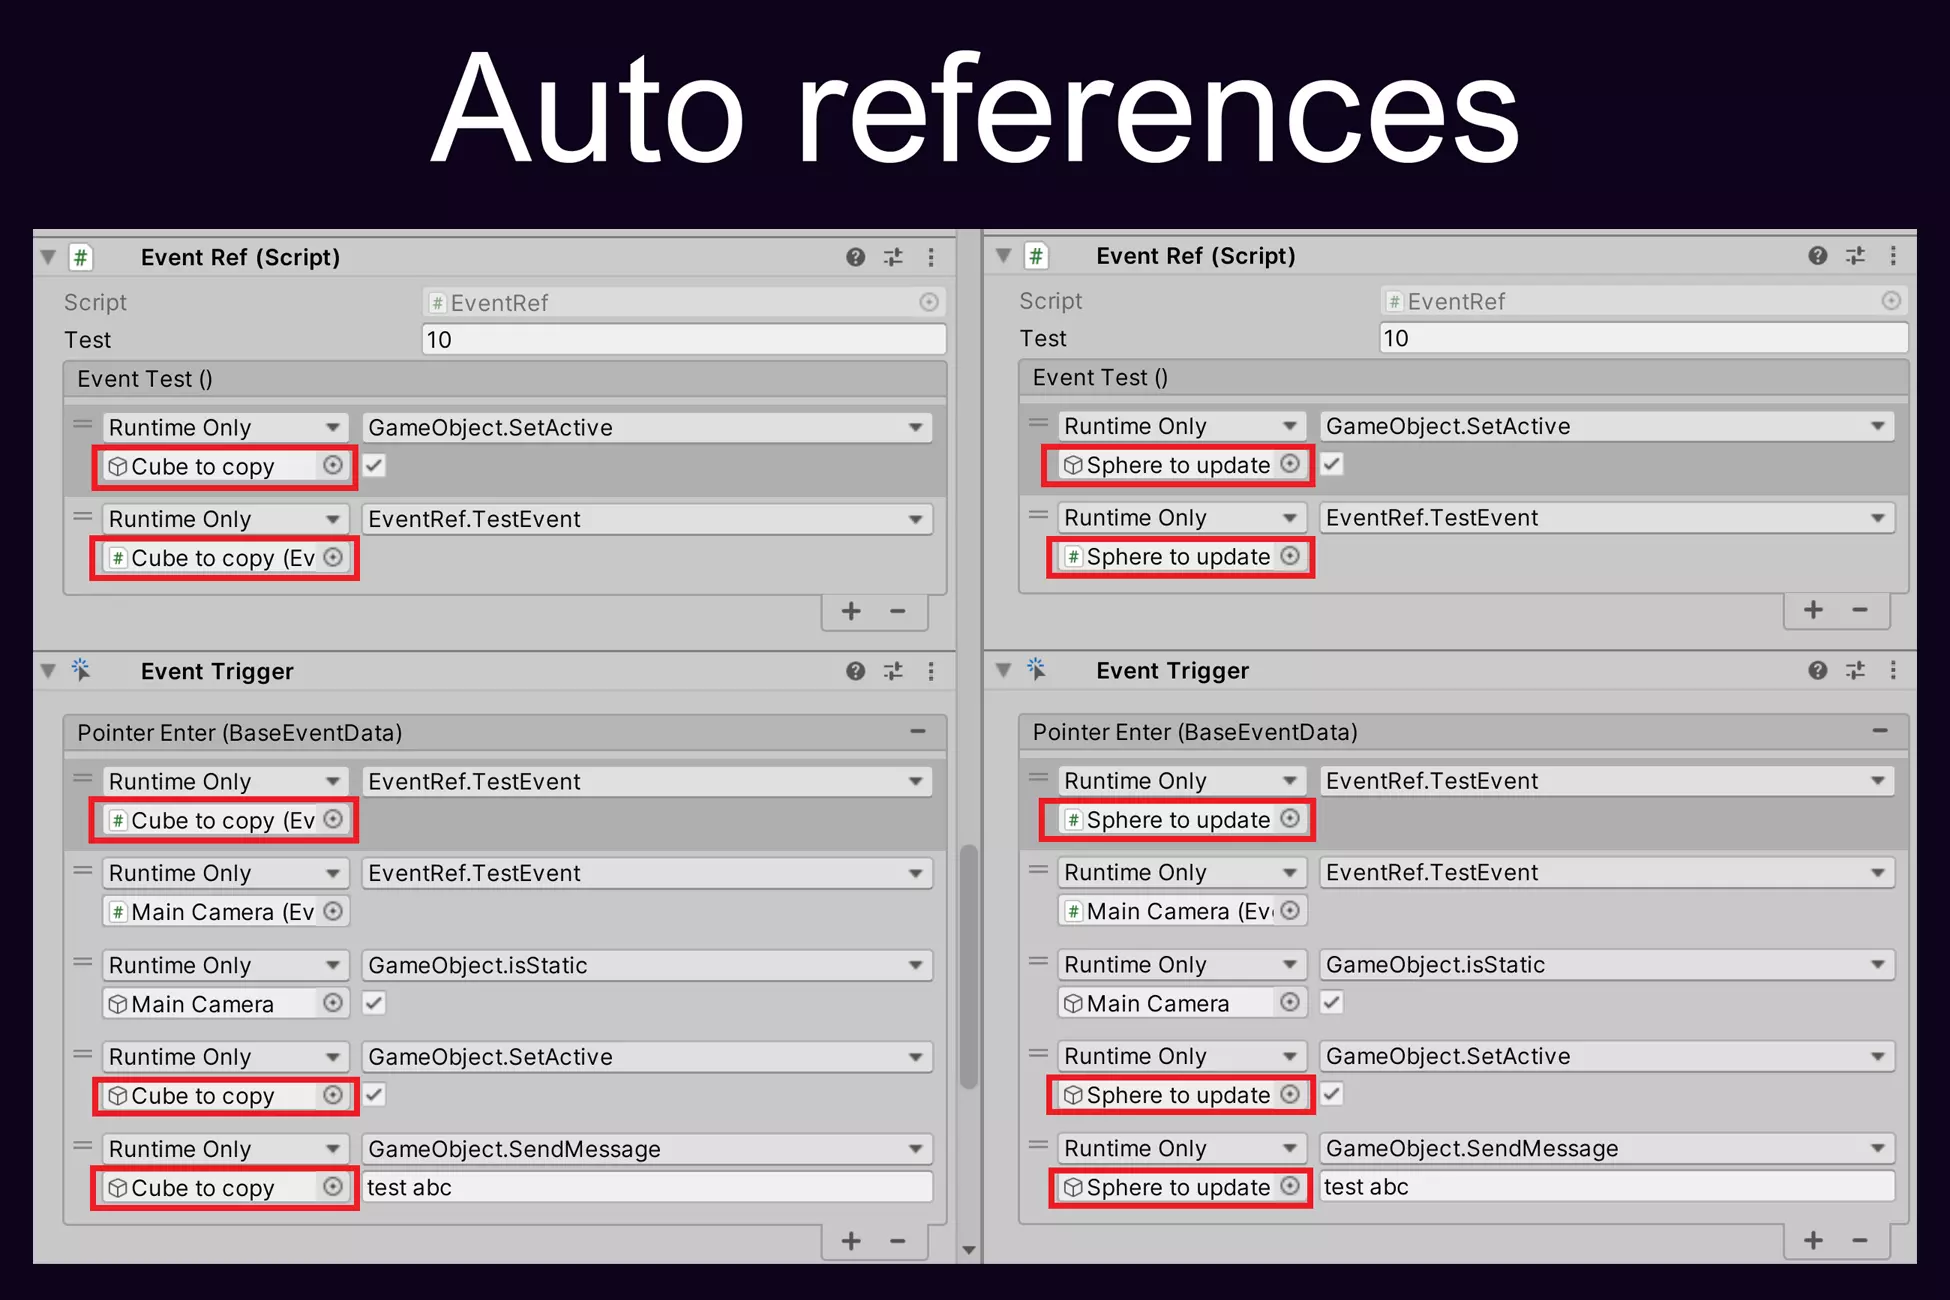The width and height of the screenshot is (1950, 1300).
Task: Collapse the Event Ref script foldout
Action: [x=47, y=257]
